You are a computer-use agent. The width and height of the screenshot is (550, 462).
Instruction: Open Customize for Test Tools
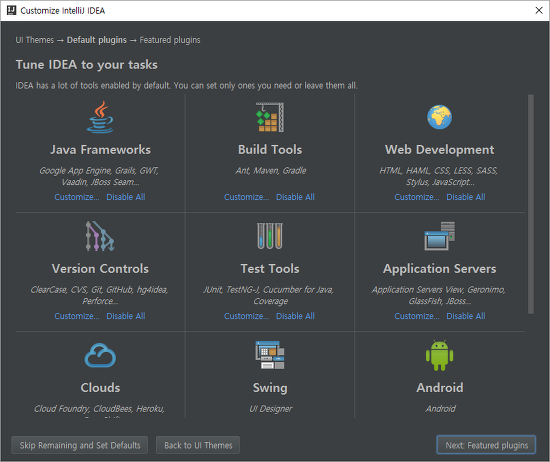point(247,316)
